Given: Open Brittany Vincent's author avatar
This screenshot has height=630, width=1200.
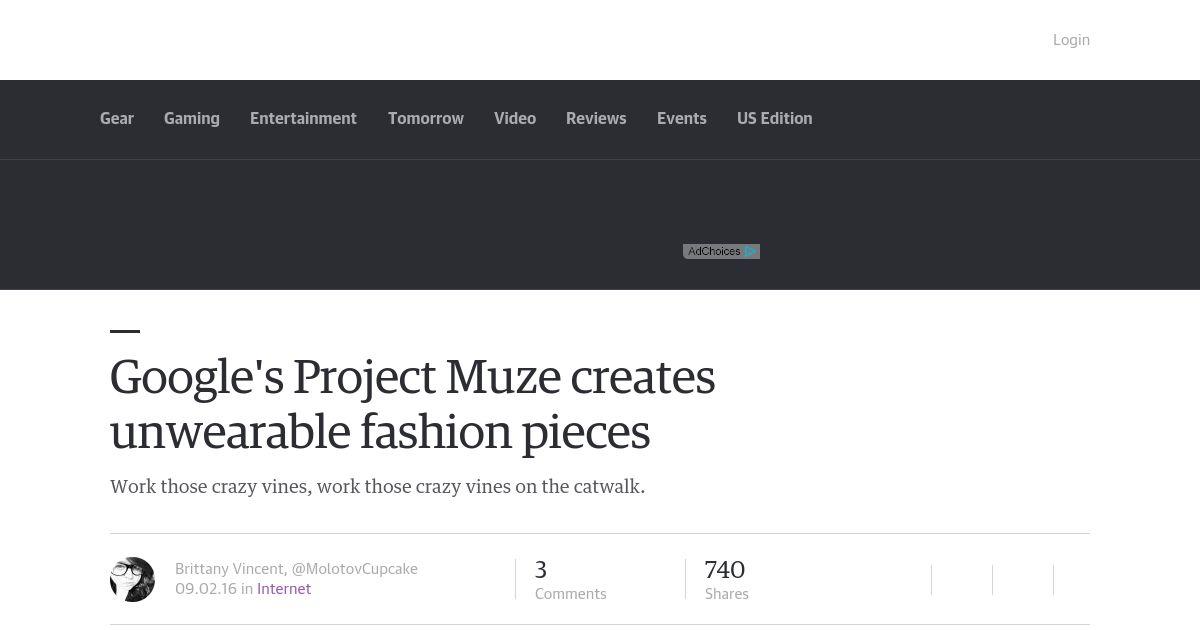Looking at the screenshot, I should pos(132,579).
